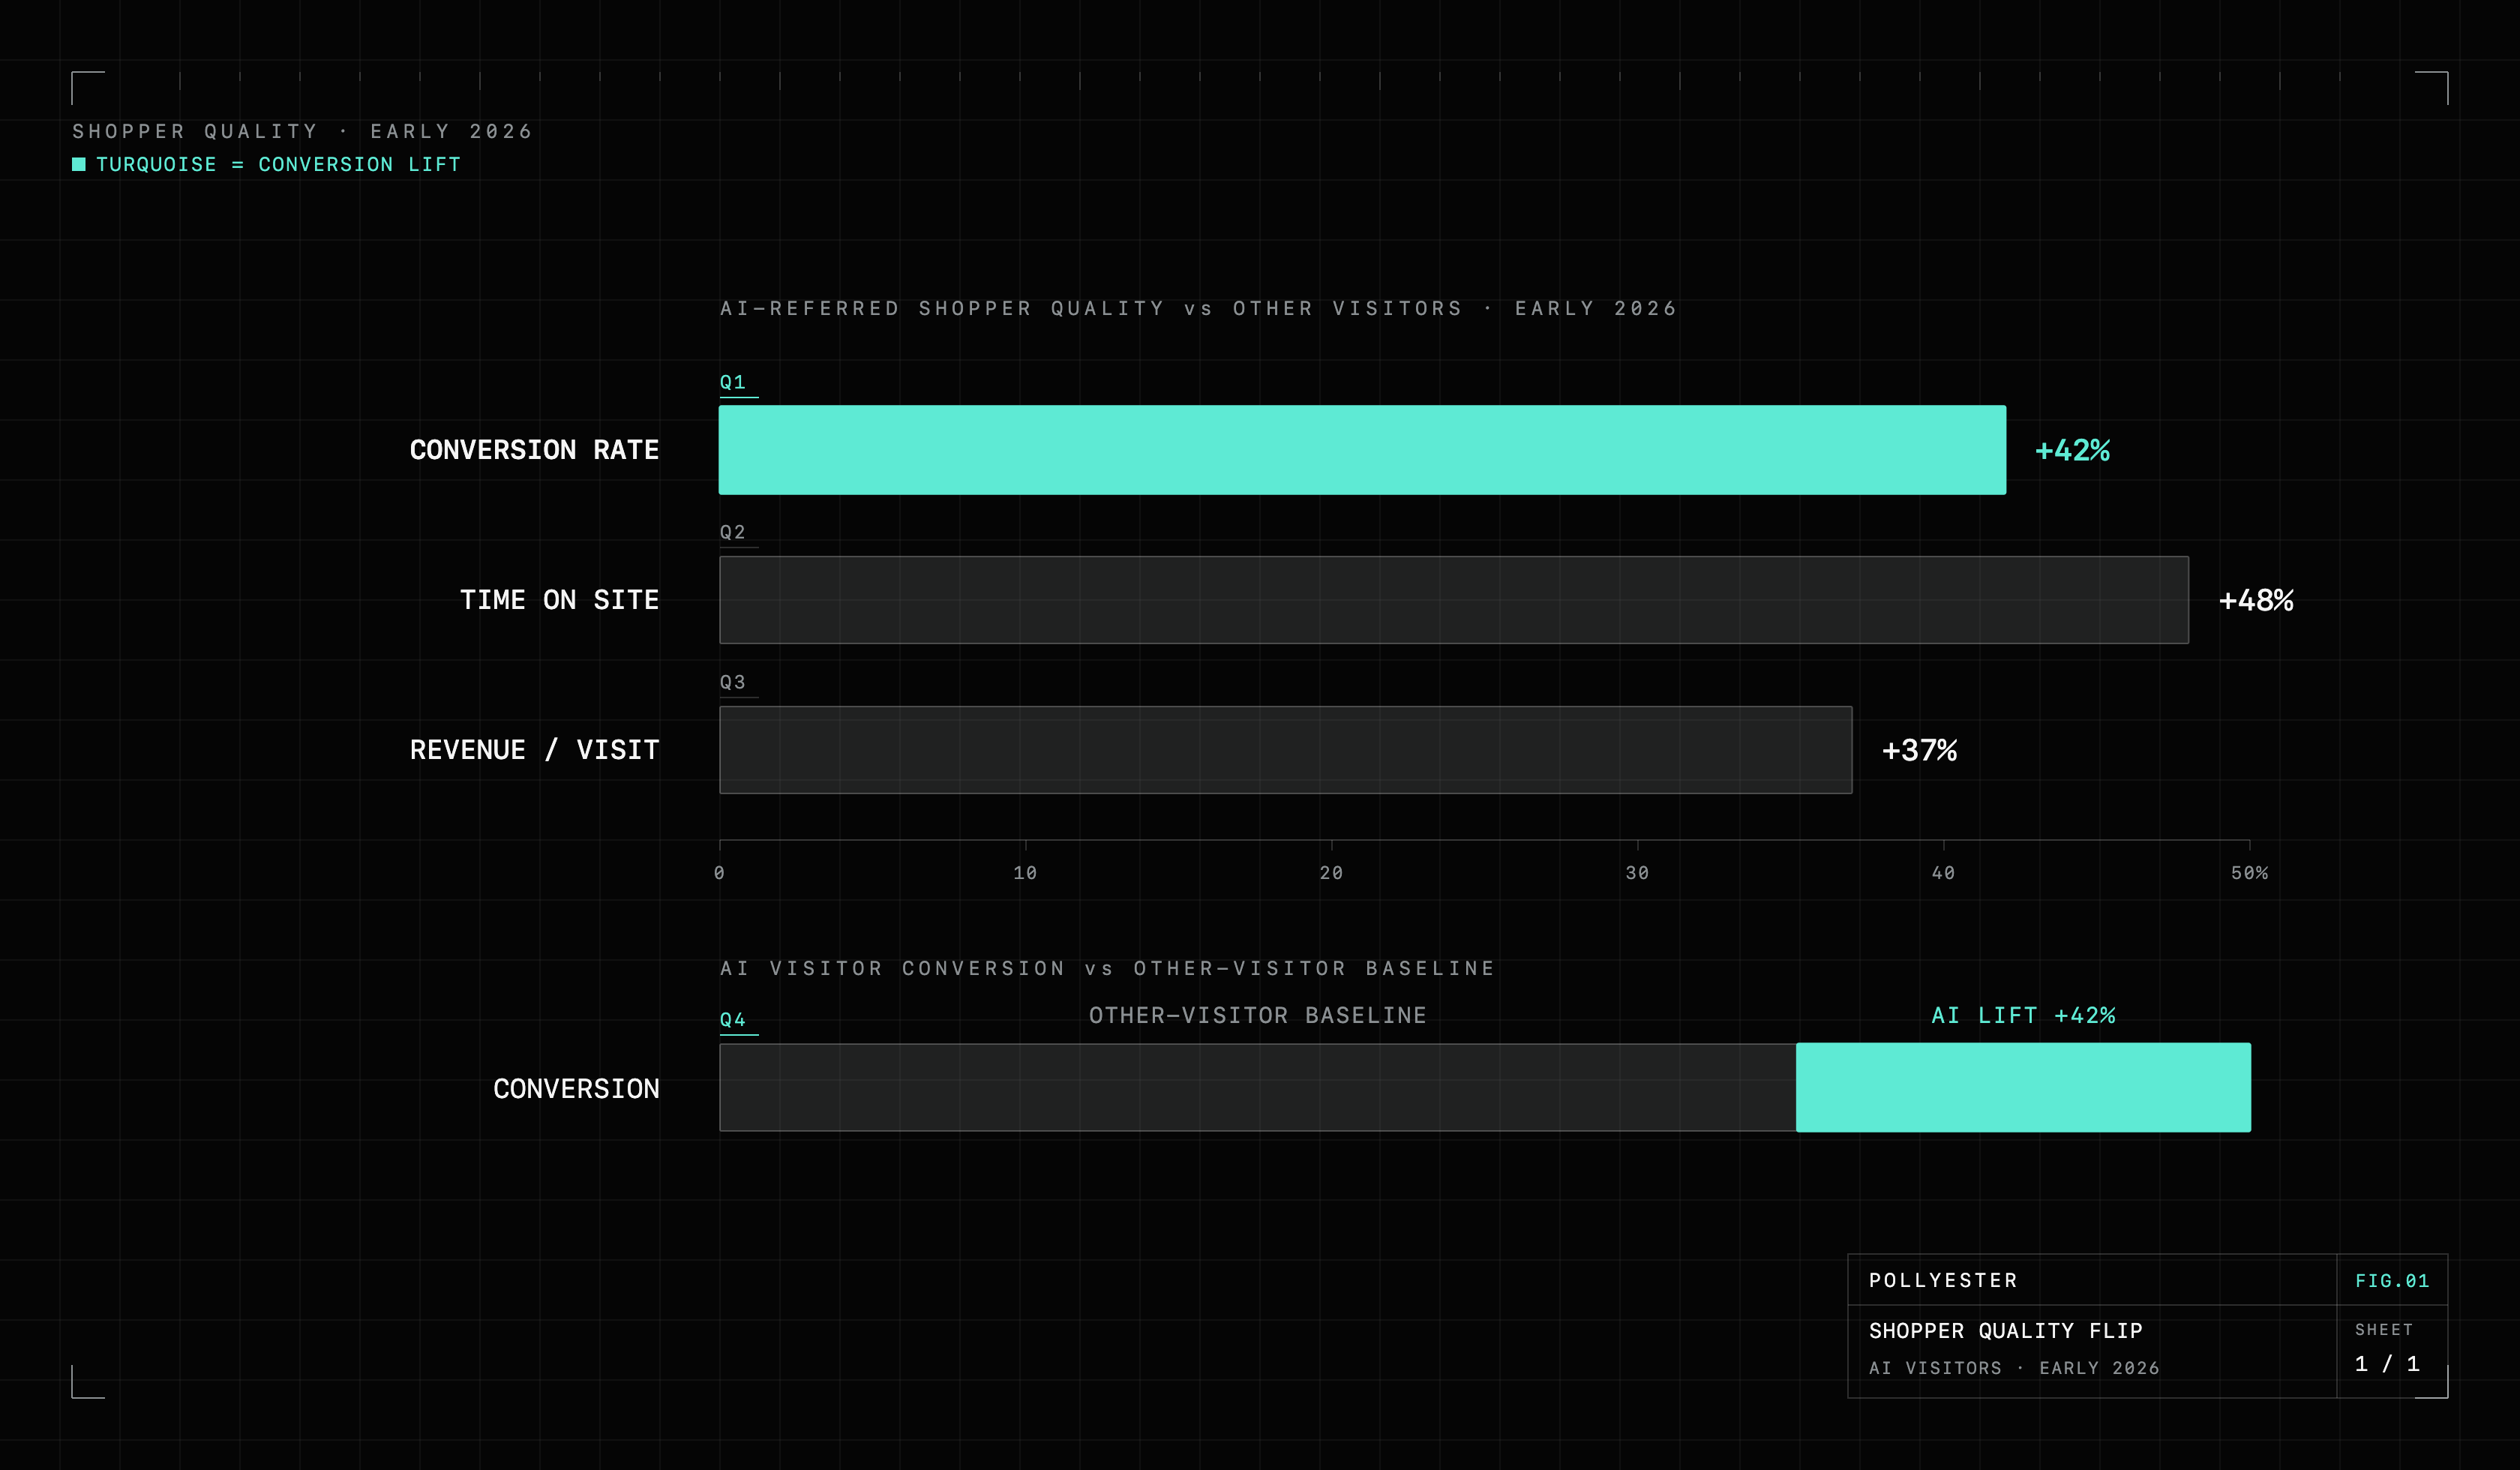Screen dimensions: 2520x1470
Task: Click the +42% value label
Action: 2072,450
